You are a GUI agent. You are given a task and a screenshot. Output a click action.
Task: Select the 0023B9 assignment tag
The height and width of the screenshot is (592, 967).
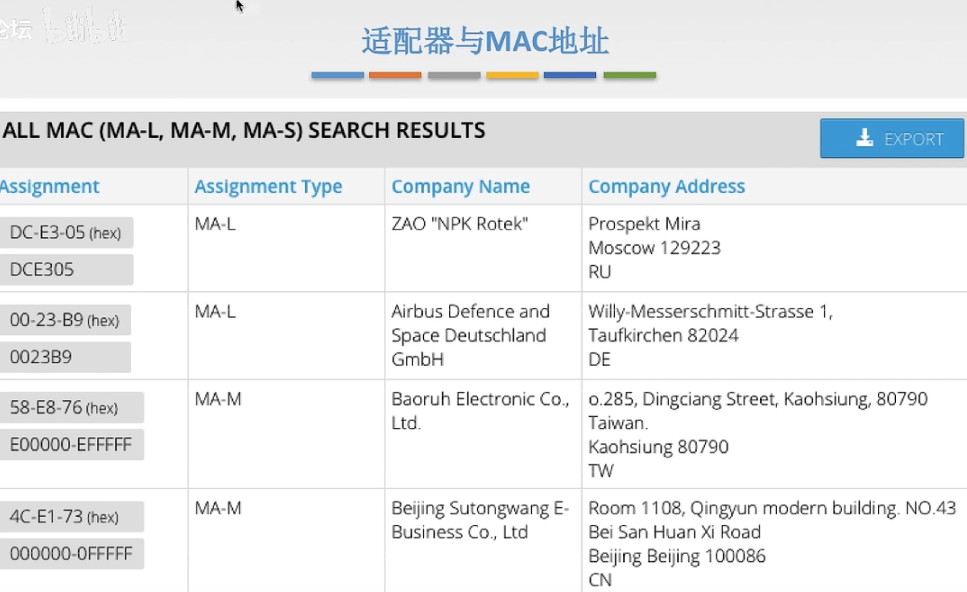click(x=65, y=357)
